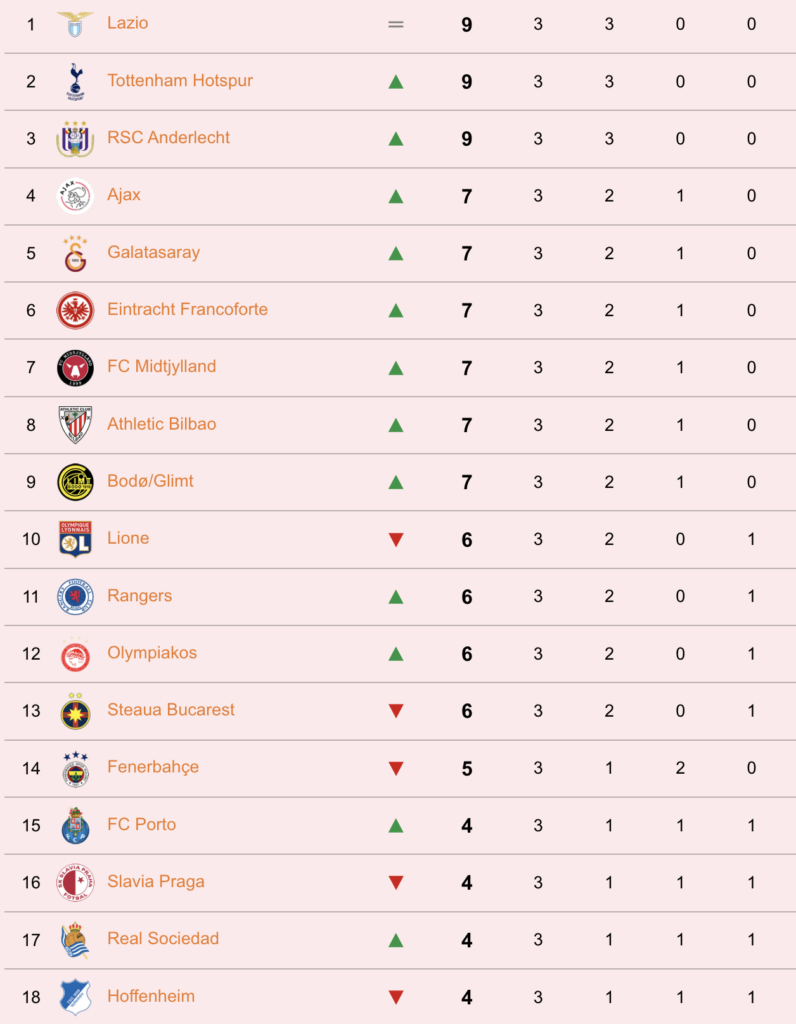Click the Lazio club crest
This screenshot has height=1024, width=796.
[75, 24]
